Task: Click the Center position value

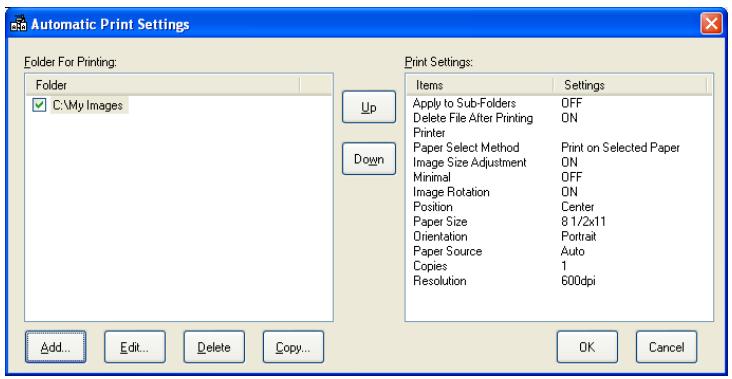Action: (577, 207)
